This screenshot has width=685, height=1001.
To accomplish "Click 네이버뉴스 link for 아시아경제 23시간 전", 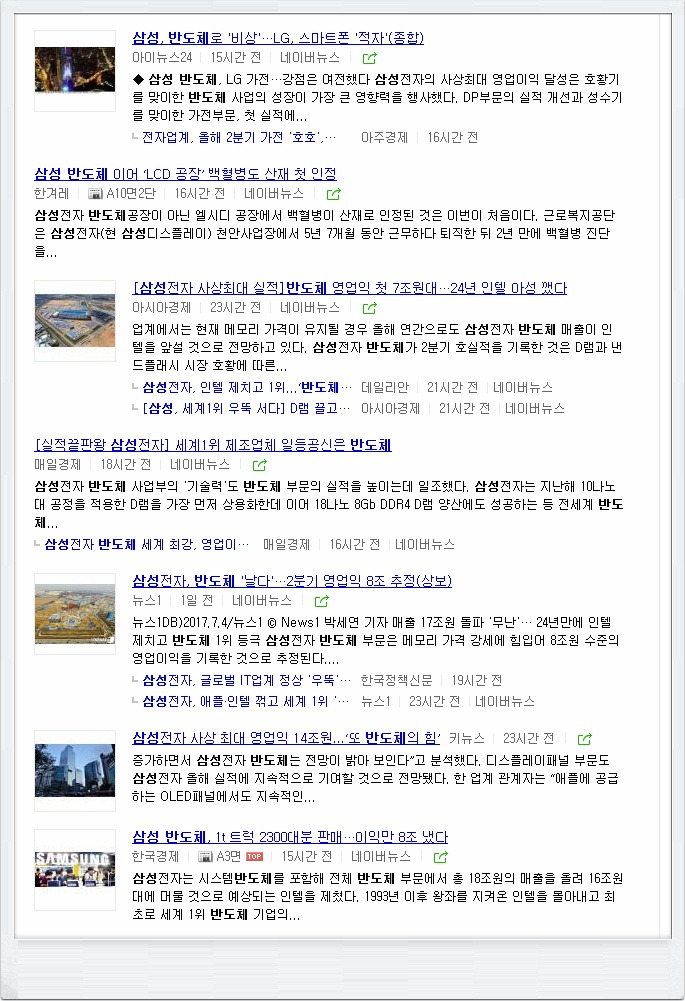I will (x=310, y=308).
